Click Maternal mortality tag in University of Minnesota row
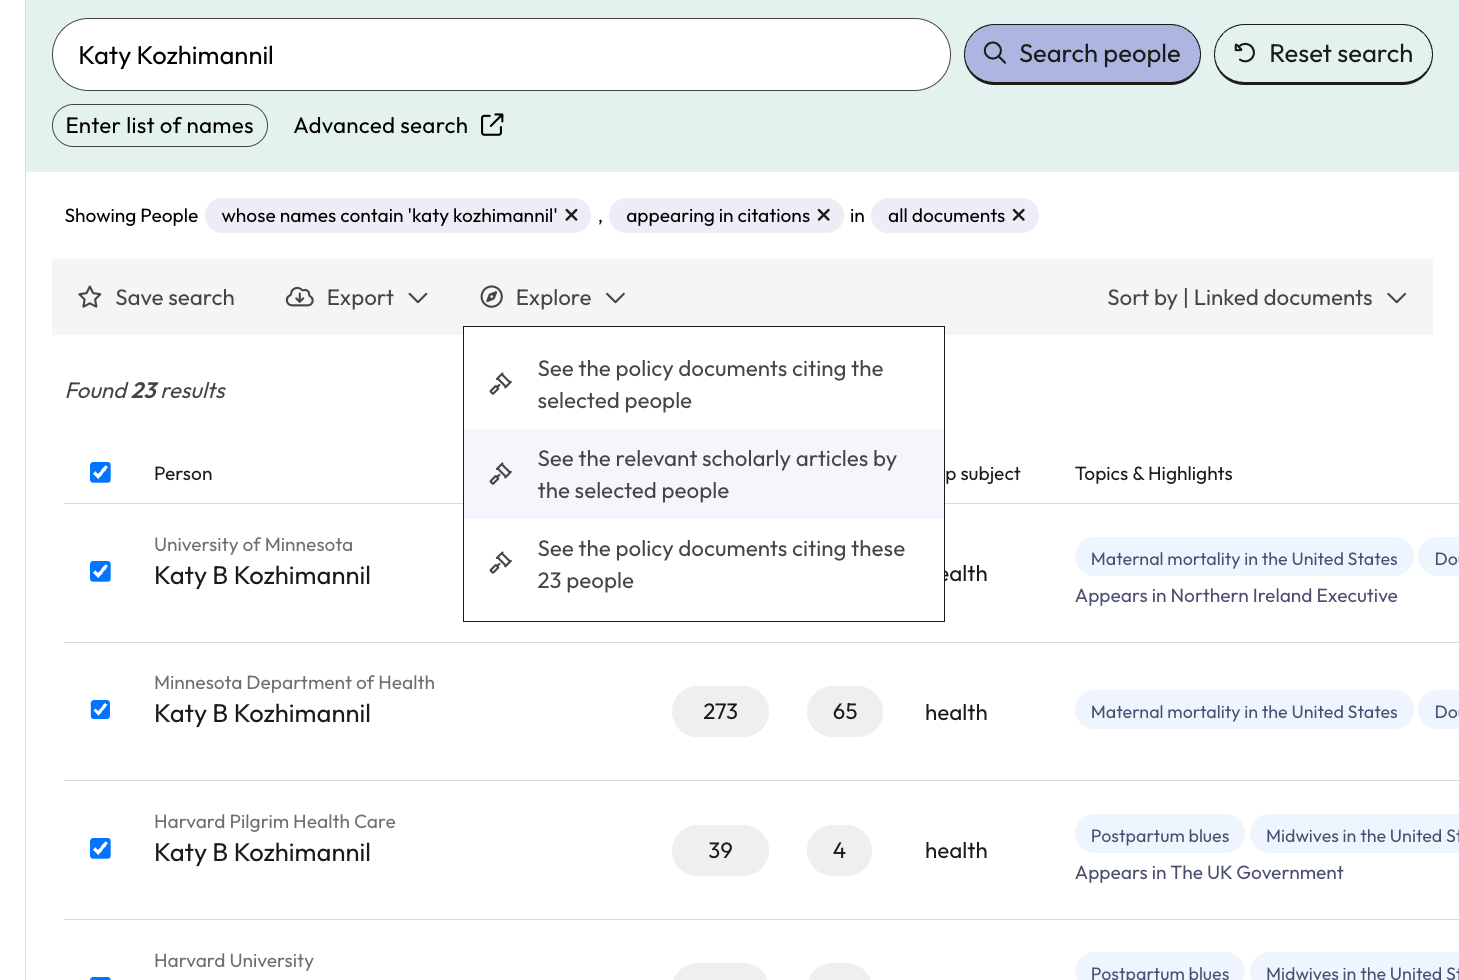Image resolution: width=1459 pixels, height=980 pixels. pyautogui.click(x=1244, y=559)
